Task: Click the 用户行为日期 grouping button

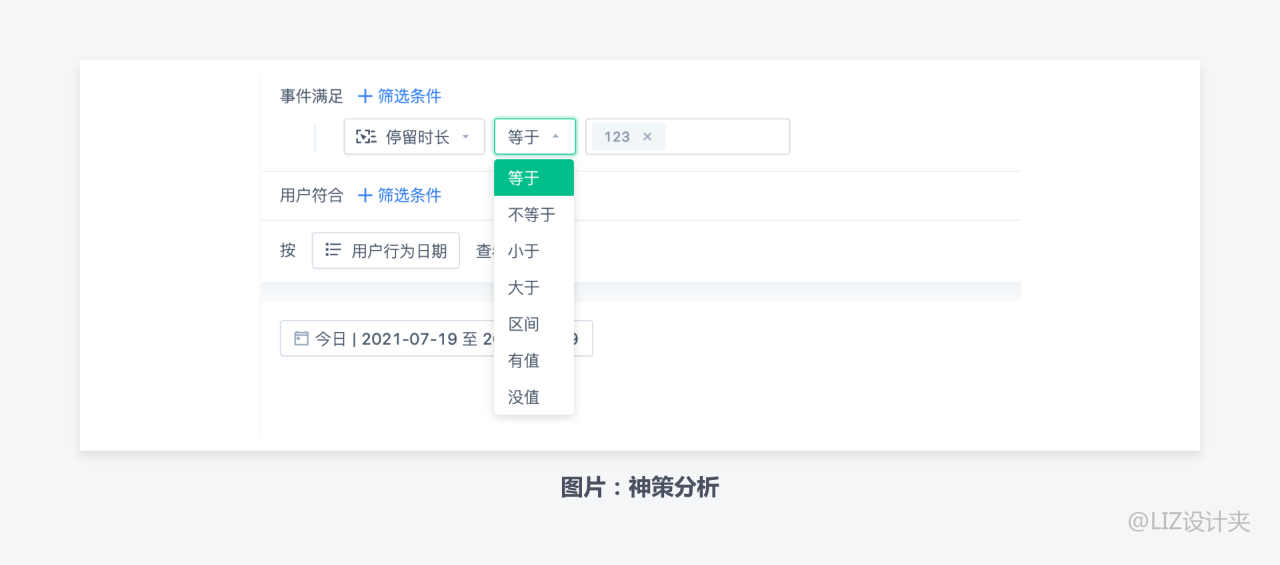Action: tap(386, 251)
